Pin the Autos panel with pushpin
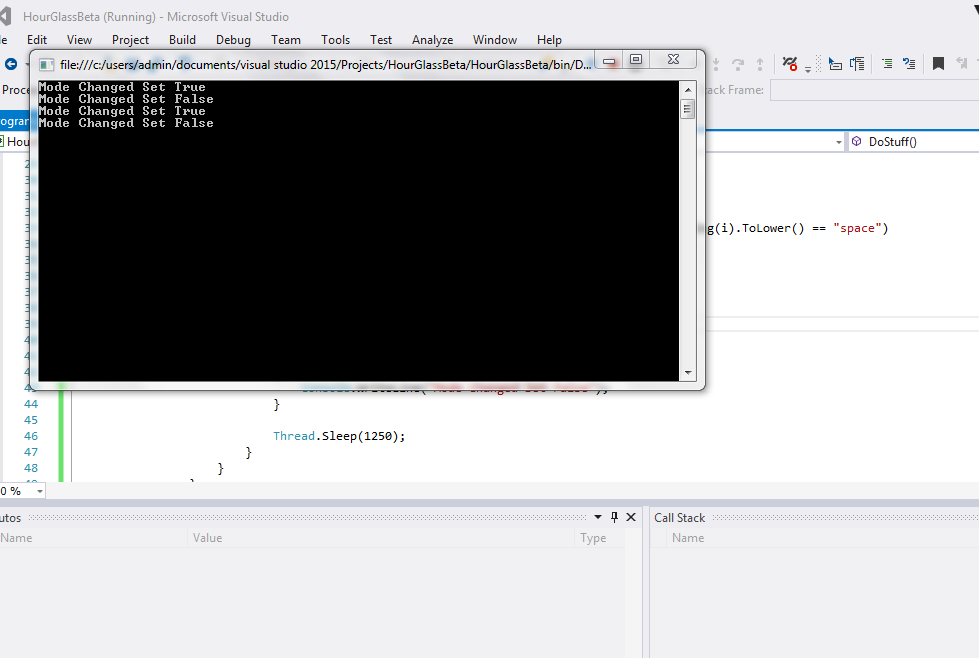 coord(614,517)
